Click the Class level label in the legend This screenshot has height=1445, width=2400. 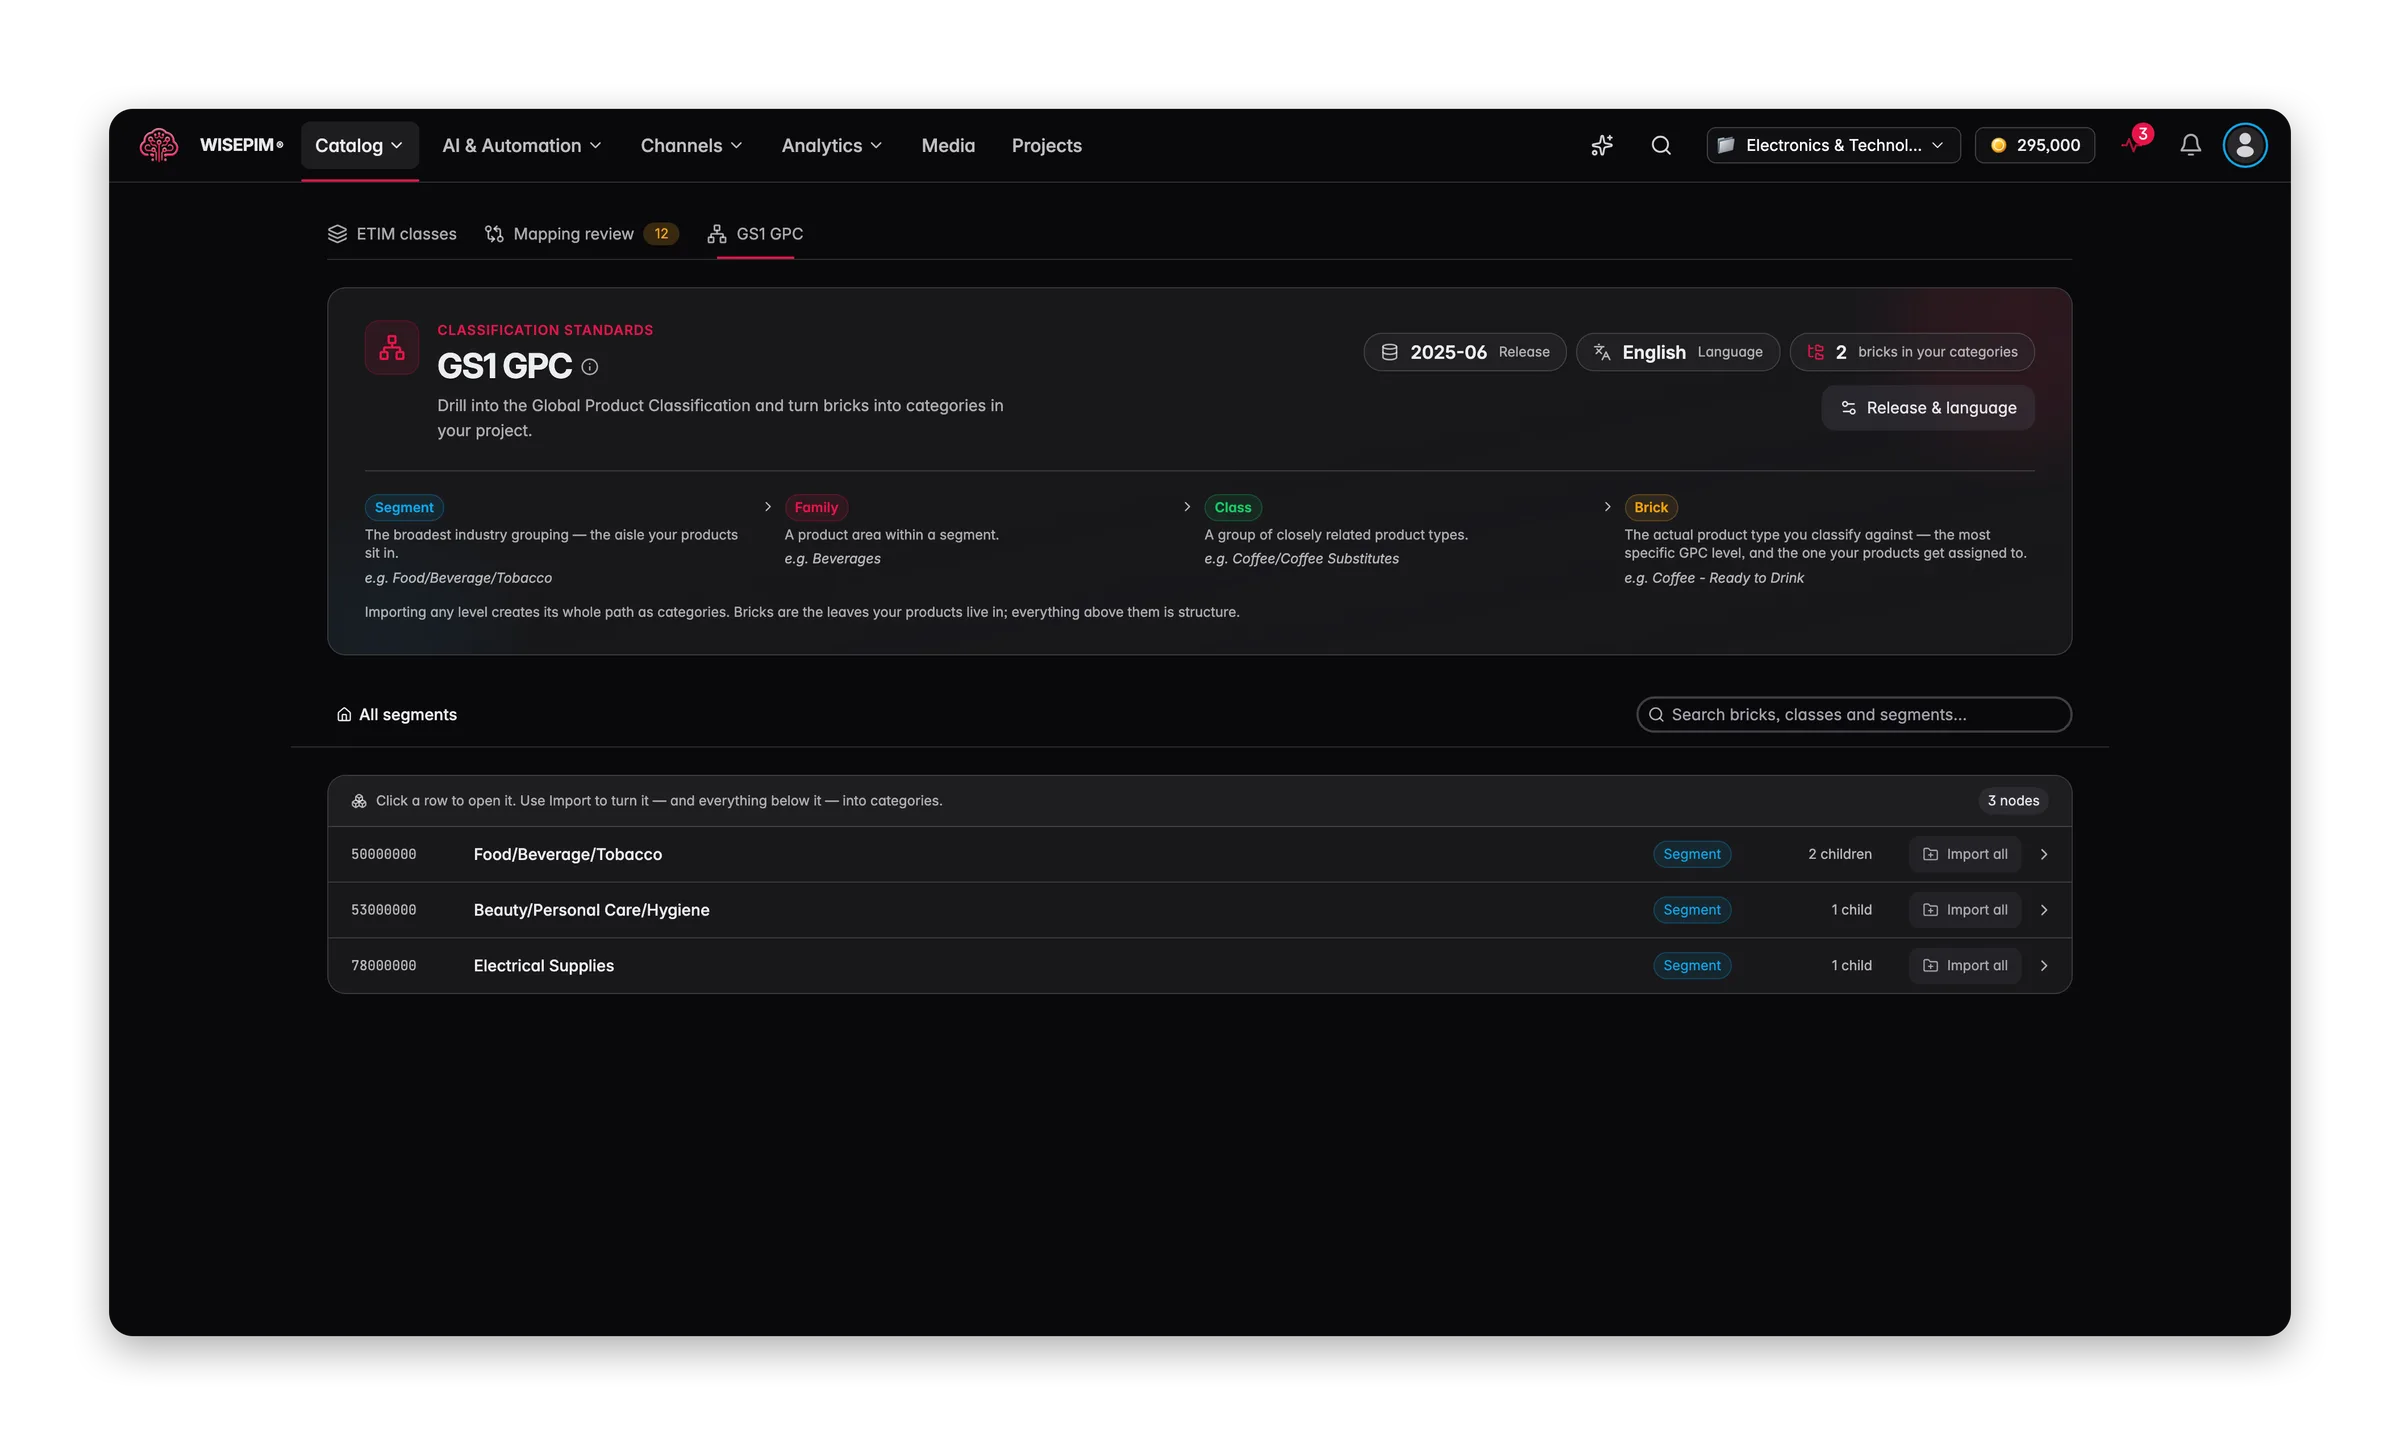pos(1232,507)
